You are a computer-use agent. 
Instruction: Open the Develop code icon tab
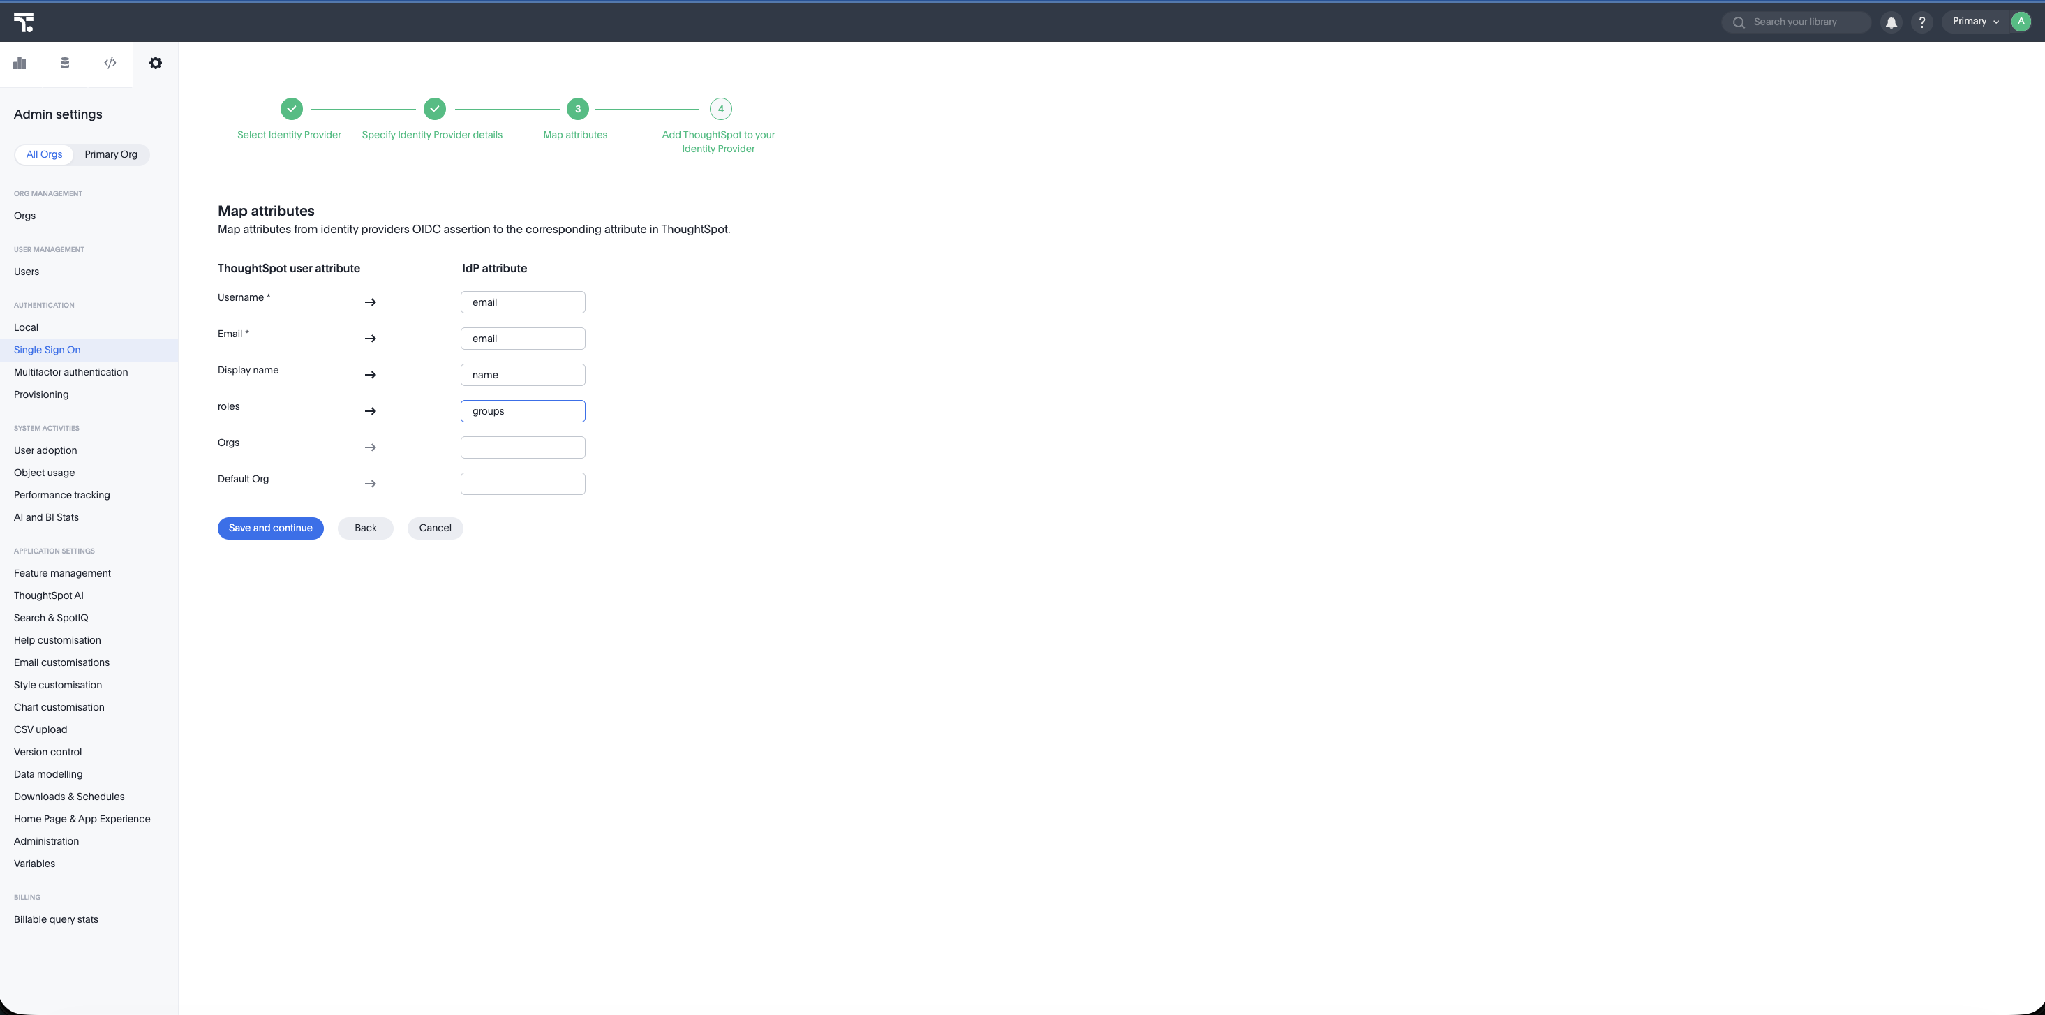(x=110, y=63)
